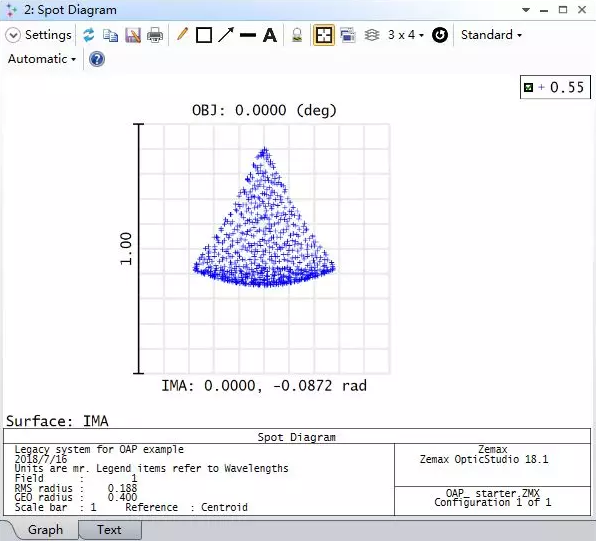
Task: Switch to the Text tab
Action: [109, 530]
